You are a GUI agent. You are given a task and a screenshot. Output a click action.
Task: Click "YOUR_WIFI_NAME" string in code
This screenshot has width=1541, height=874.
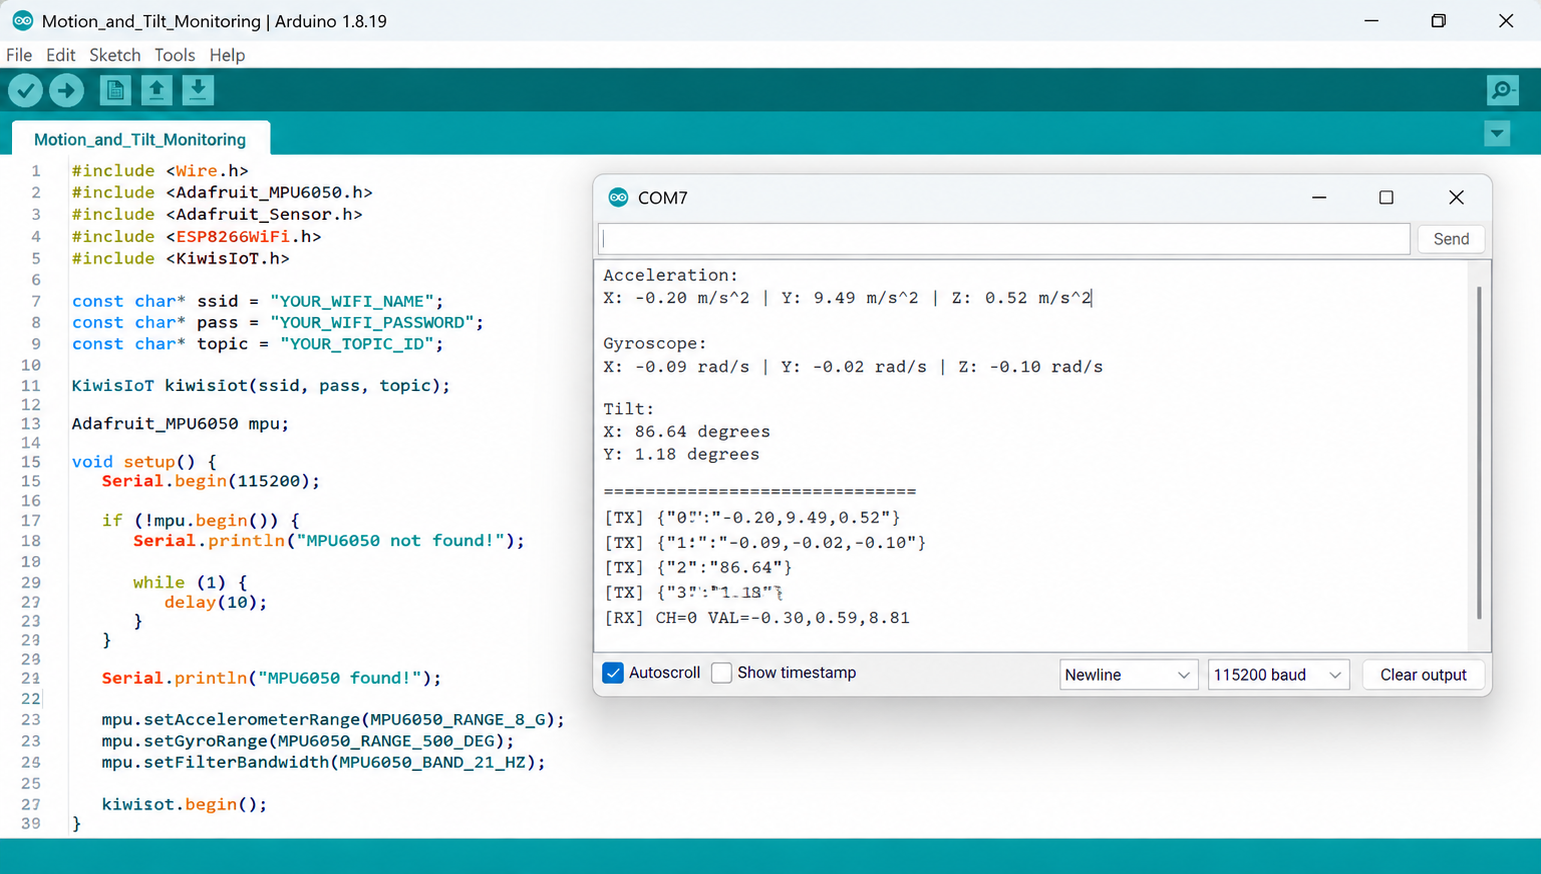coord(352,301)
